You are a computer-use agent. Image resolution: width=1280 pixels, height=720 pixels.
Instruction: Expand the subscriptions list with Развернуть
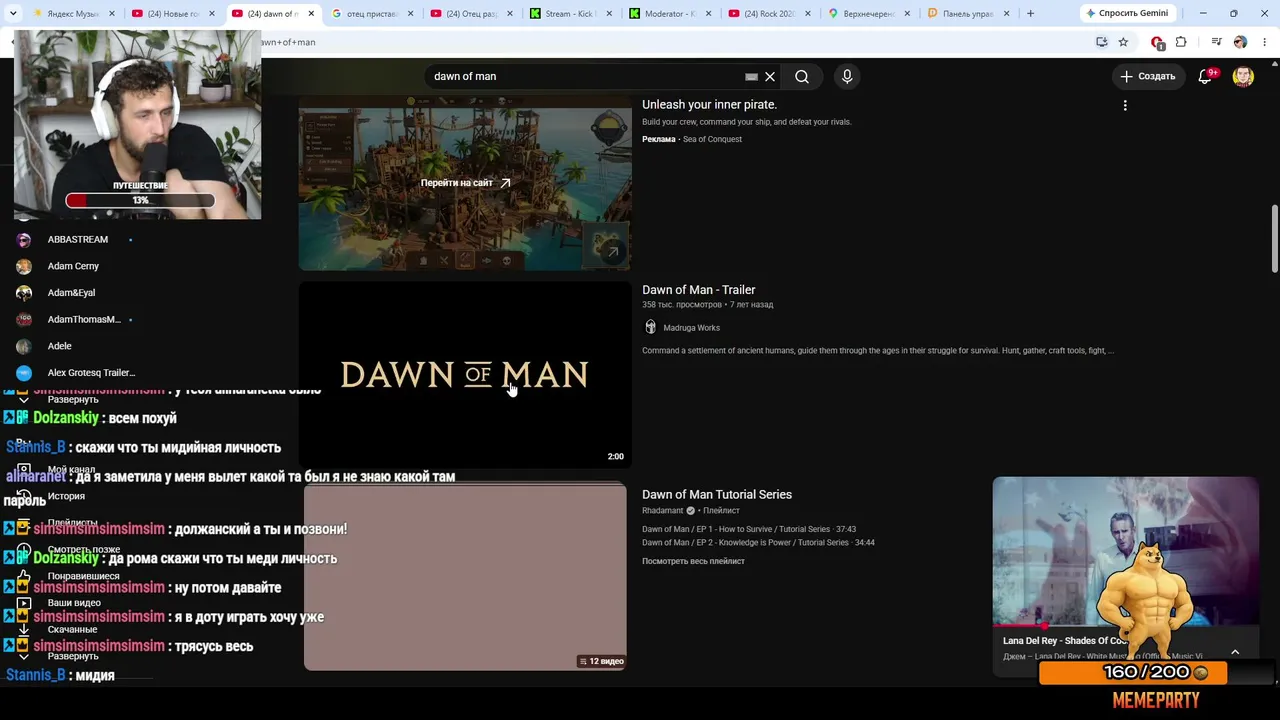click(73, 400)
